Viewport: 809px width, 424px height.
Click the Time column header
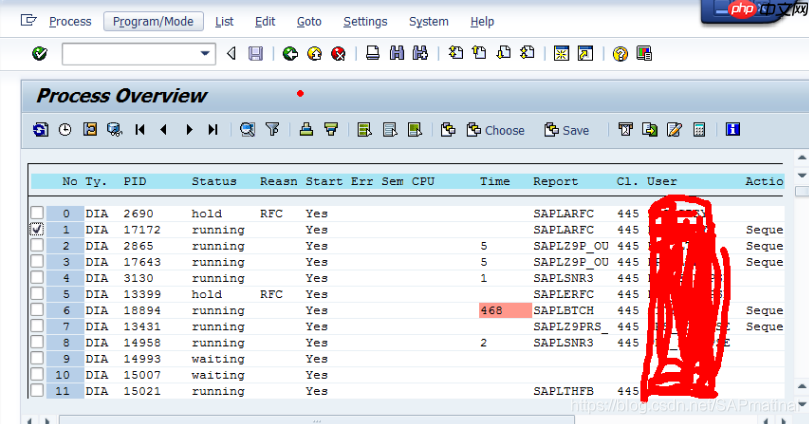click(495, 182)
